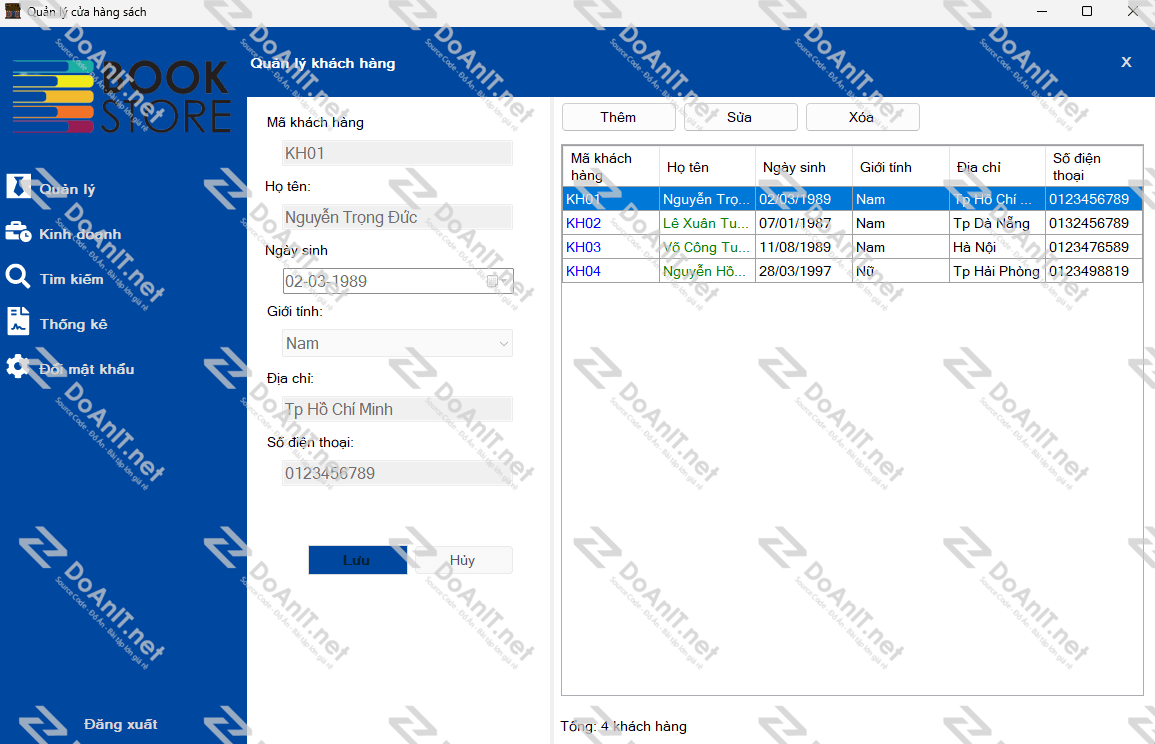Image resolution: width=1155 pixels, height=744 pixels.
Task: Click the Tìm kiếm magnifier icon
Action: coord(18,276)
